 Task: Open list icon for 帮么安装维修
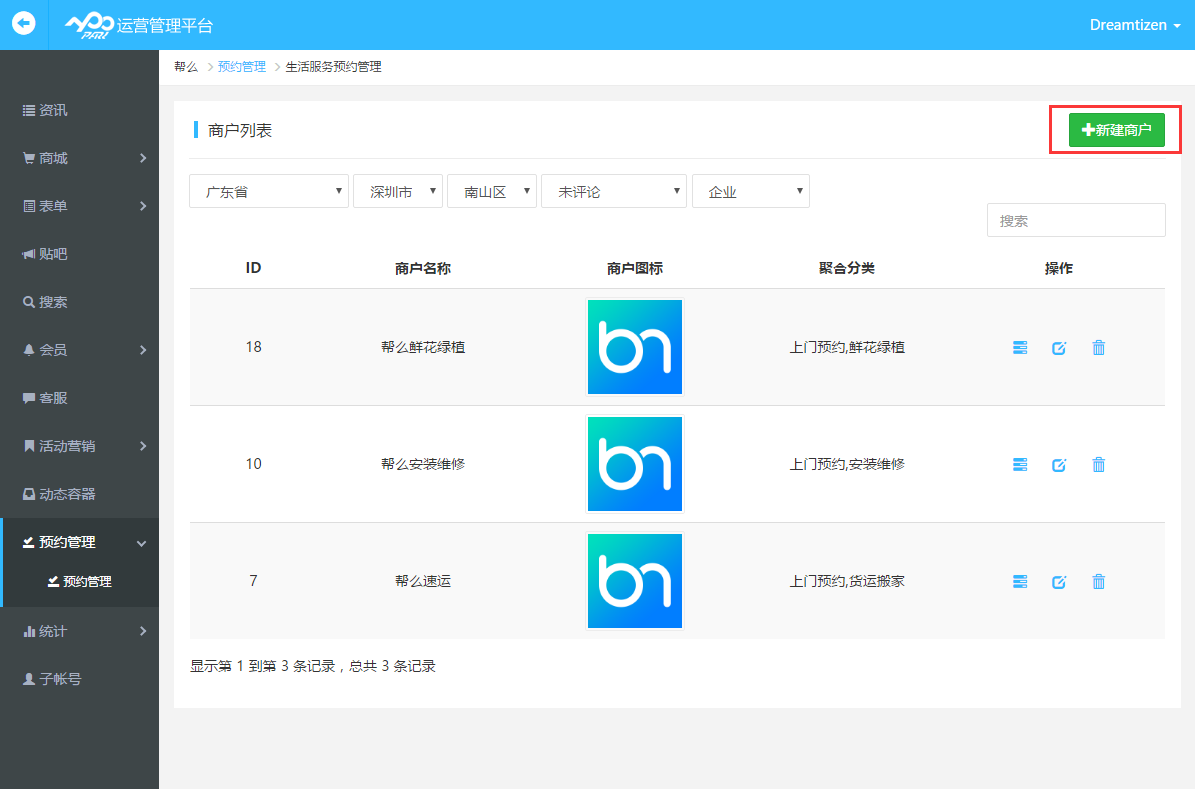(x=1020, y=464)
